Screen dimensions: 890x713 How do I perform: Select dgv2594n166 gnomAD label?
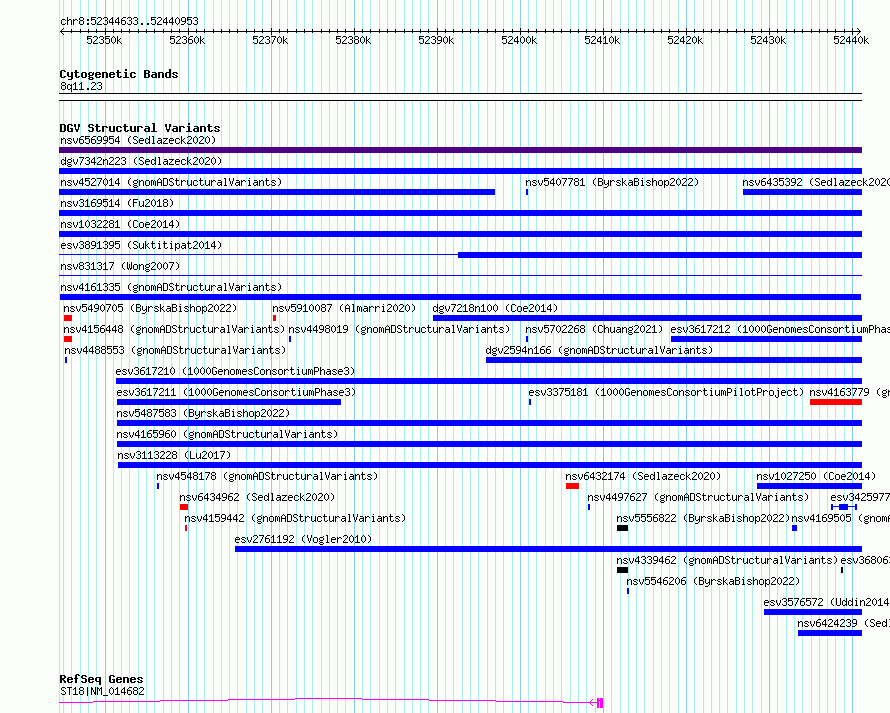pos(599,350)
